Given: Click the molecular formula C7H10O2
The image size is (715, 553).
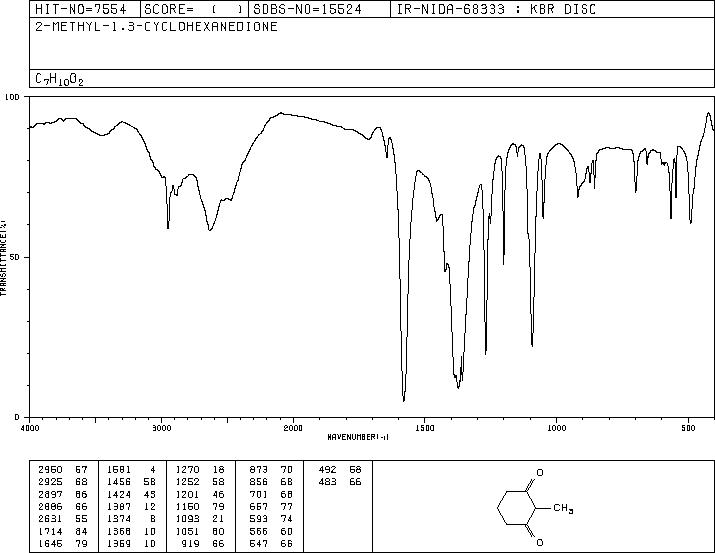Looking at the screenshot, I should coord(59,79).
